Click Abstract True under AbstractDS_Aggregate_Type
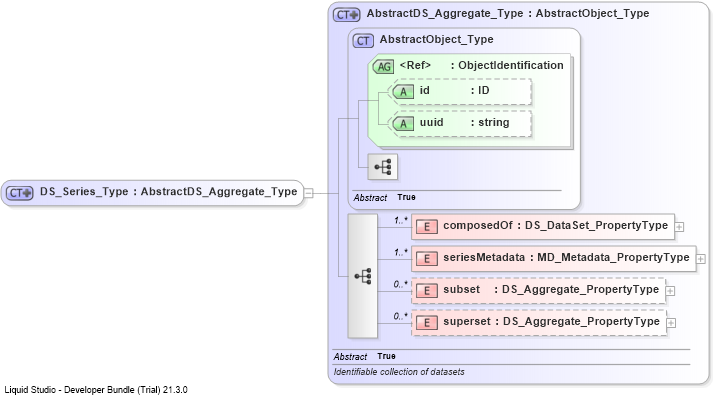Screen dimensions: 713x395 click(x=364, y=356)
